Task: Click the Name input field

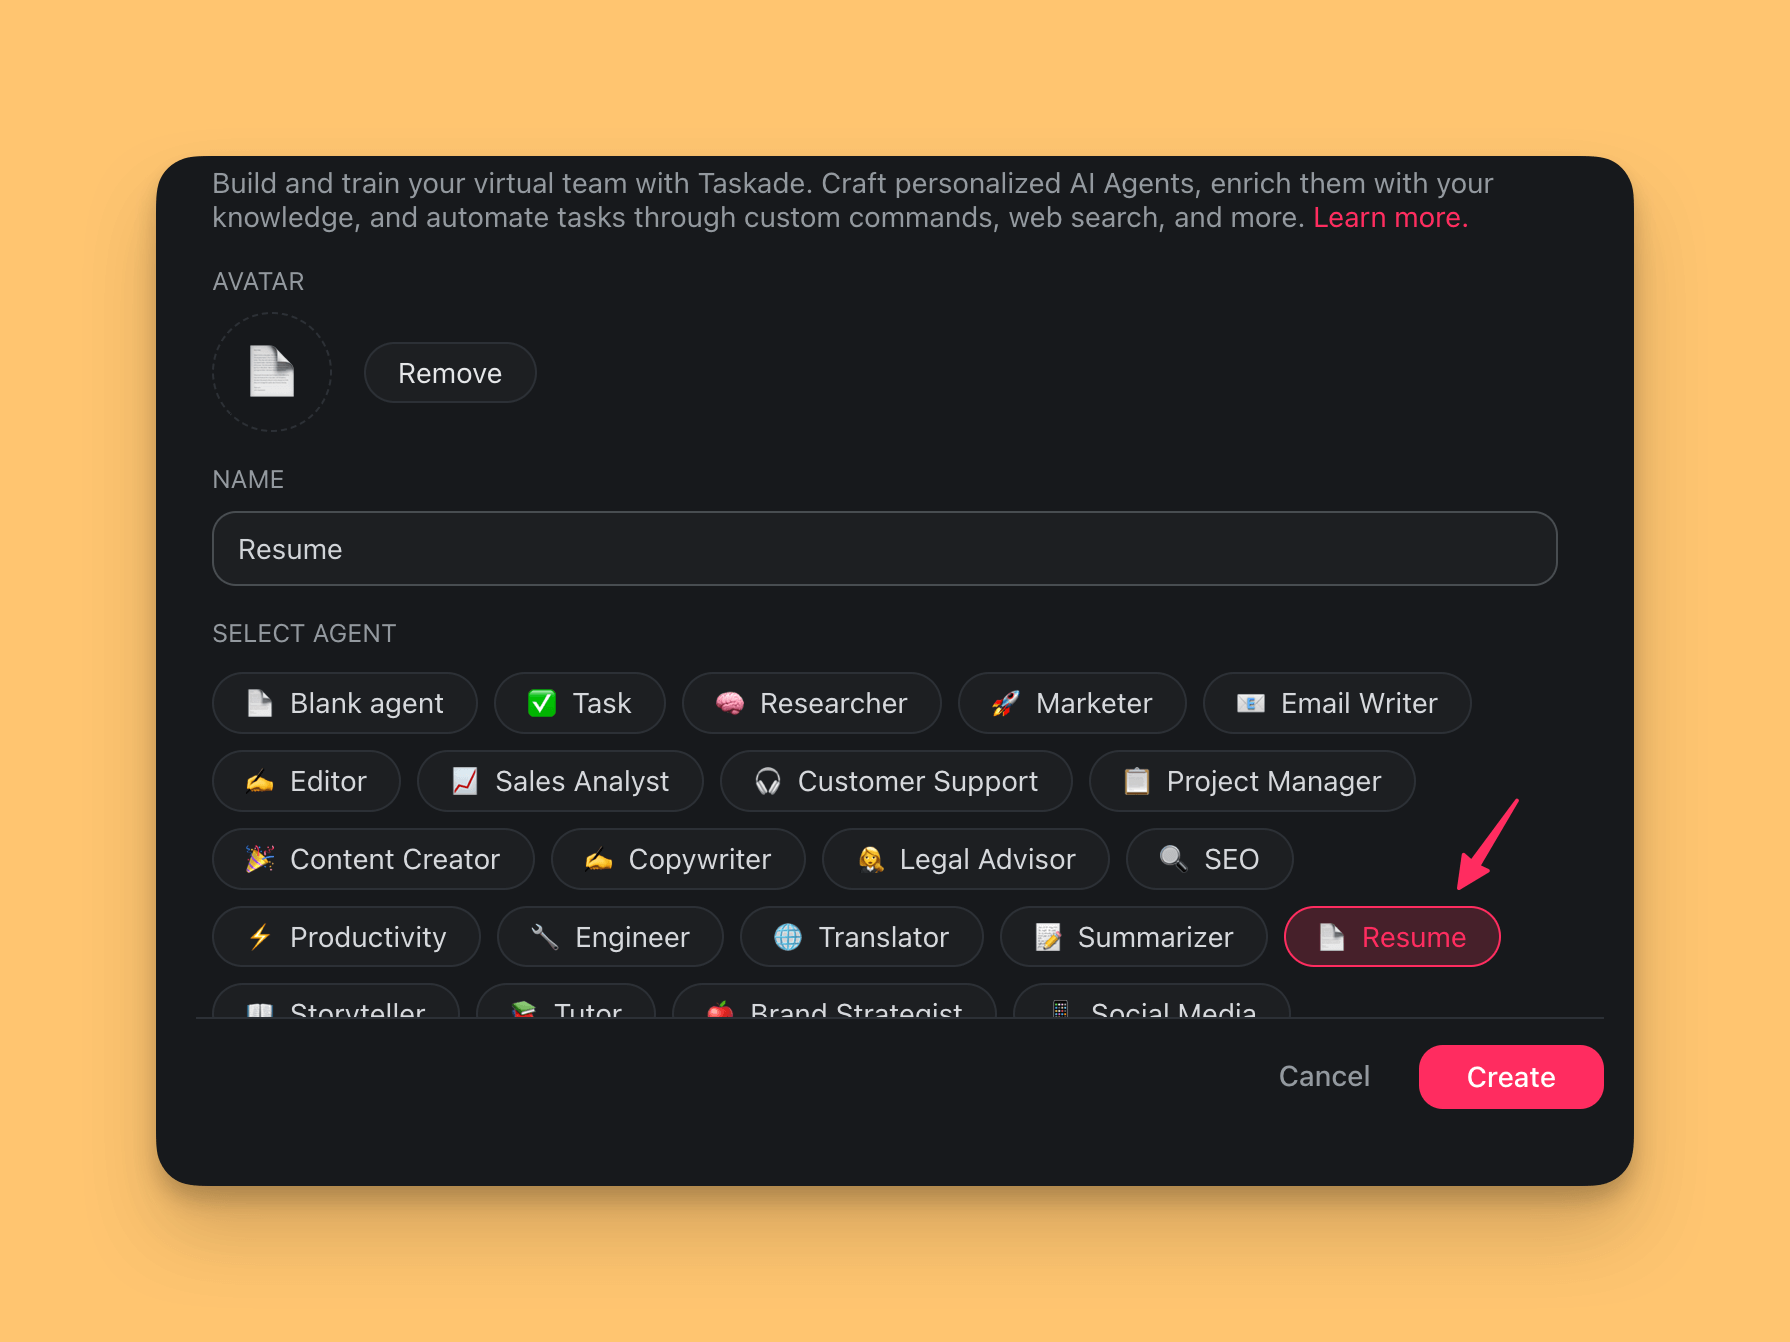Action: point(884,549)
